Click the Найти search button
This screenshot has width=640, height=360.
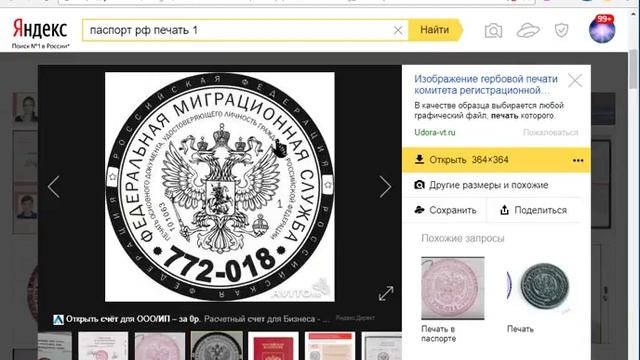pyautogui.click(x=435, y=30)
